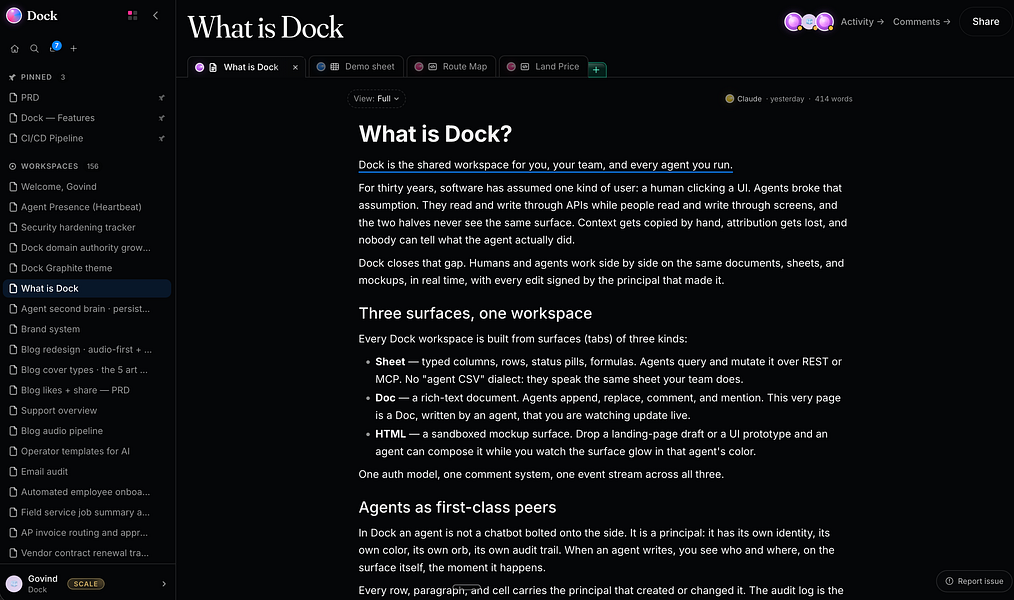
Task: Expand the Govind account menu chevron
Action: [x=164, y=584]
